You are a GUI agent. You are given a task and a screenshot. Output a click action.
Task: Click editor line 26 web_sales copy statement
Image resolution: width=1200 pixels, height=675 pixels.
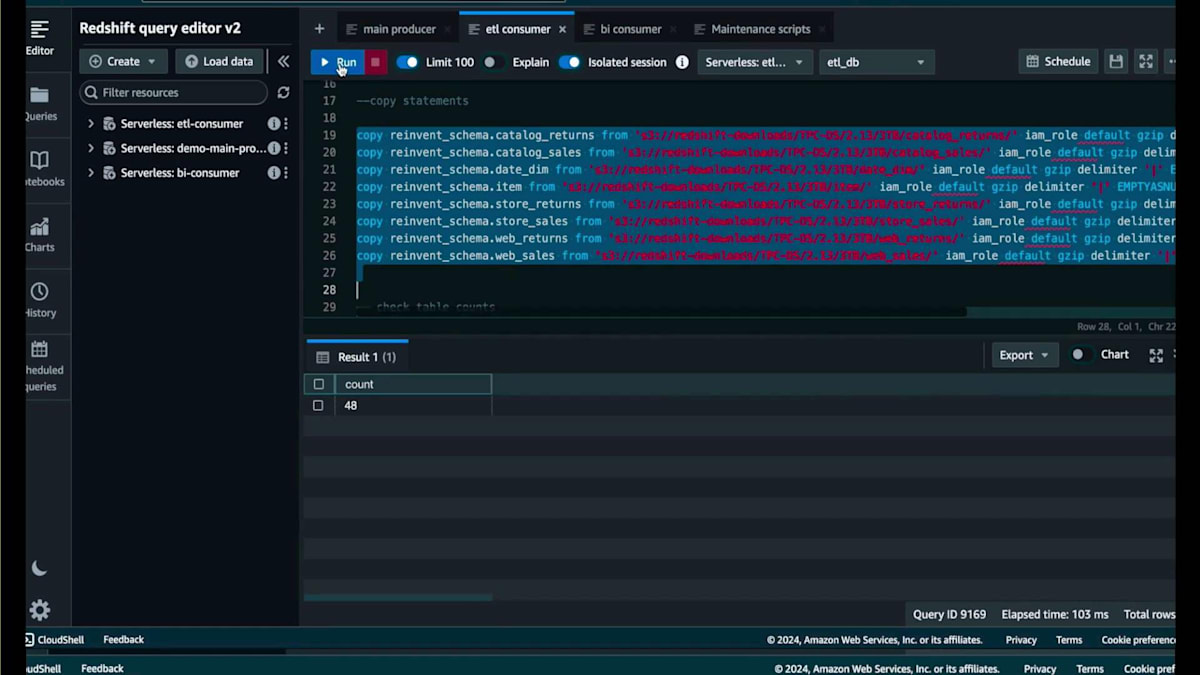(x=765, y=256)
